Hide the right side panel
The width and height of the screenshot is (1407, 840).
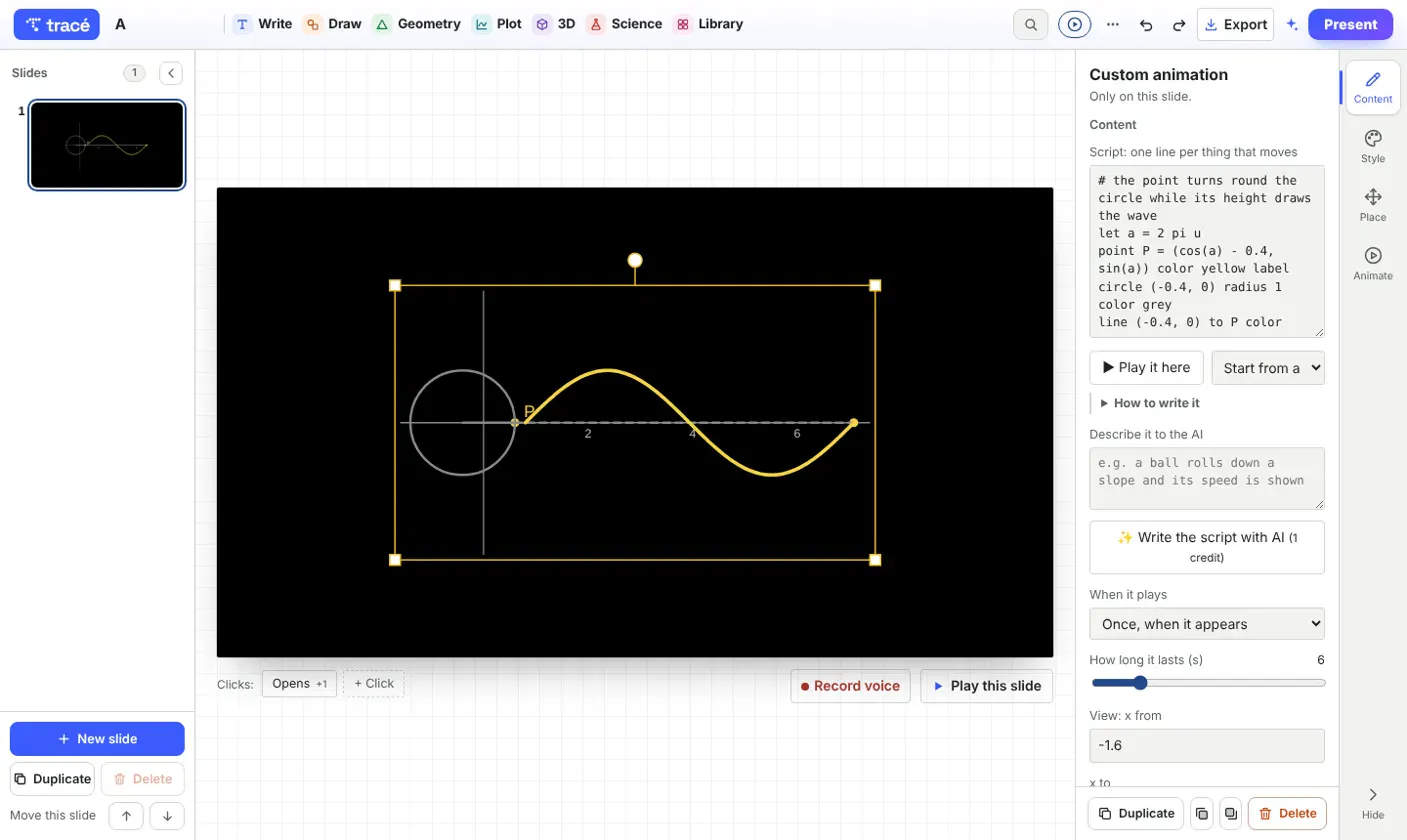1373,802
